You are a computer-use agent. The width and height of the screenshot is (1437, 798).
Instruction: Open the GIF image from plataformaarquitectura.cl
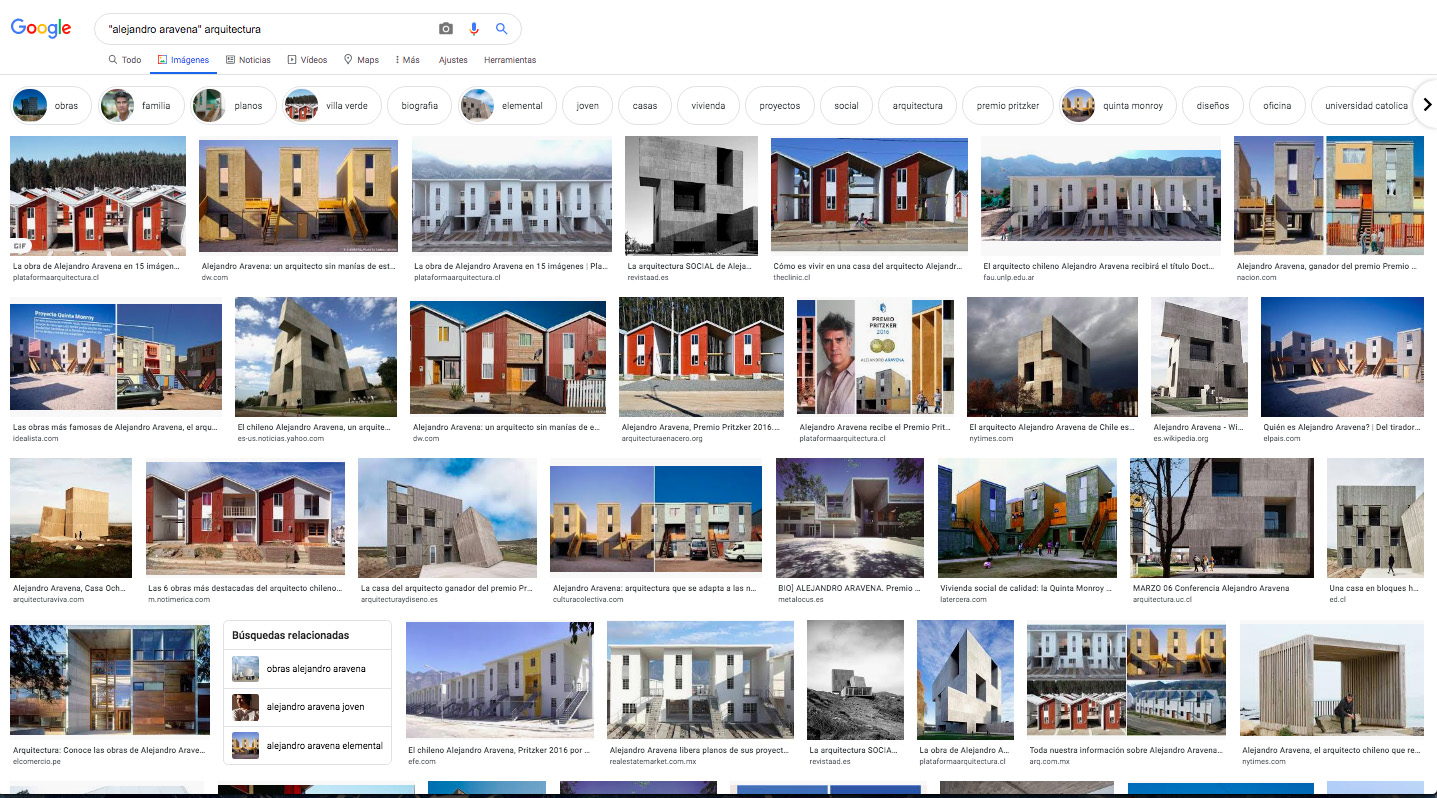point(98,195)
